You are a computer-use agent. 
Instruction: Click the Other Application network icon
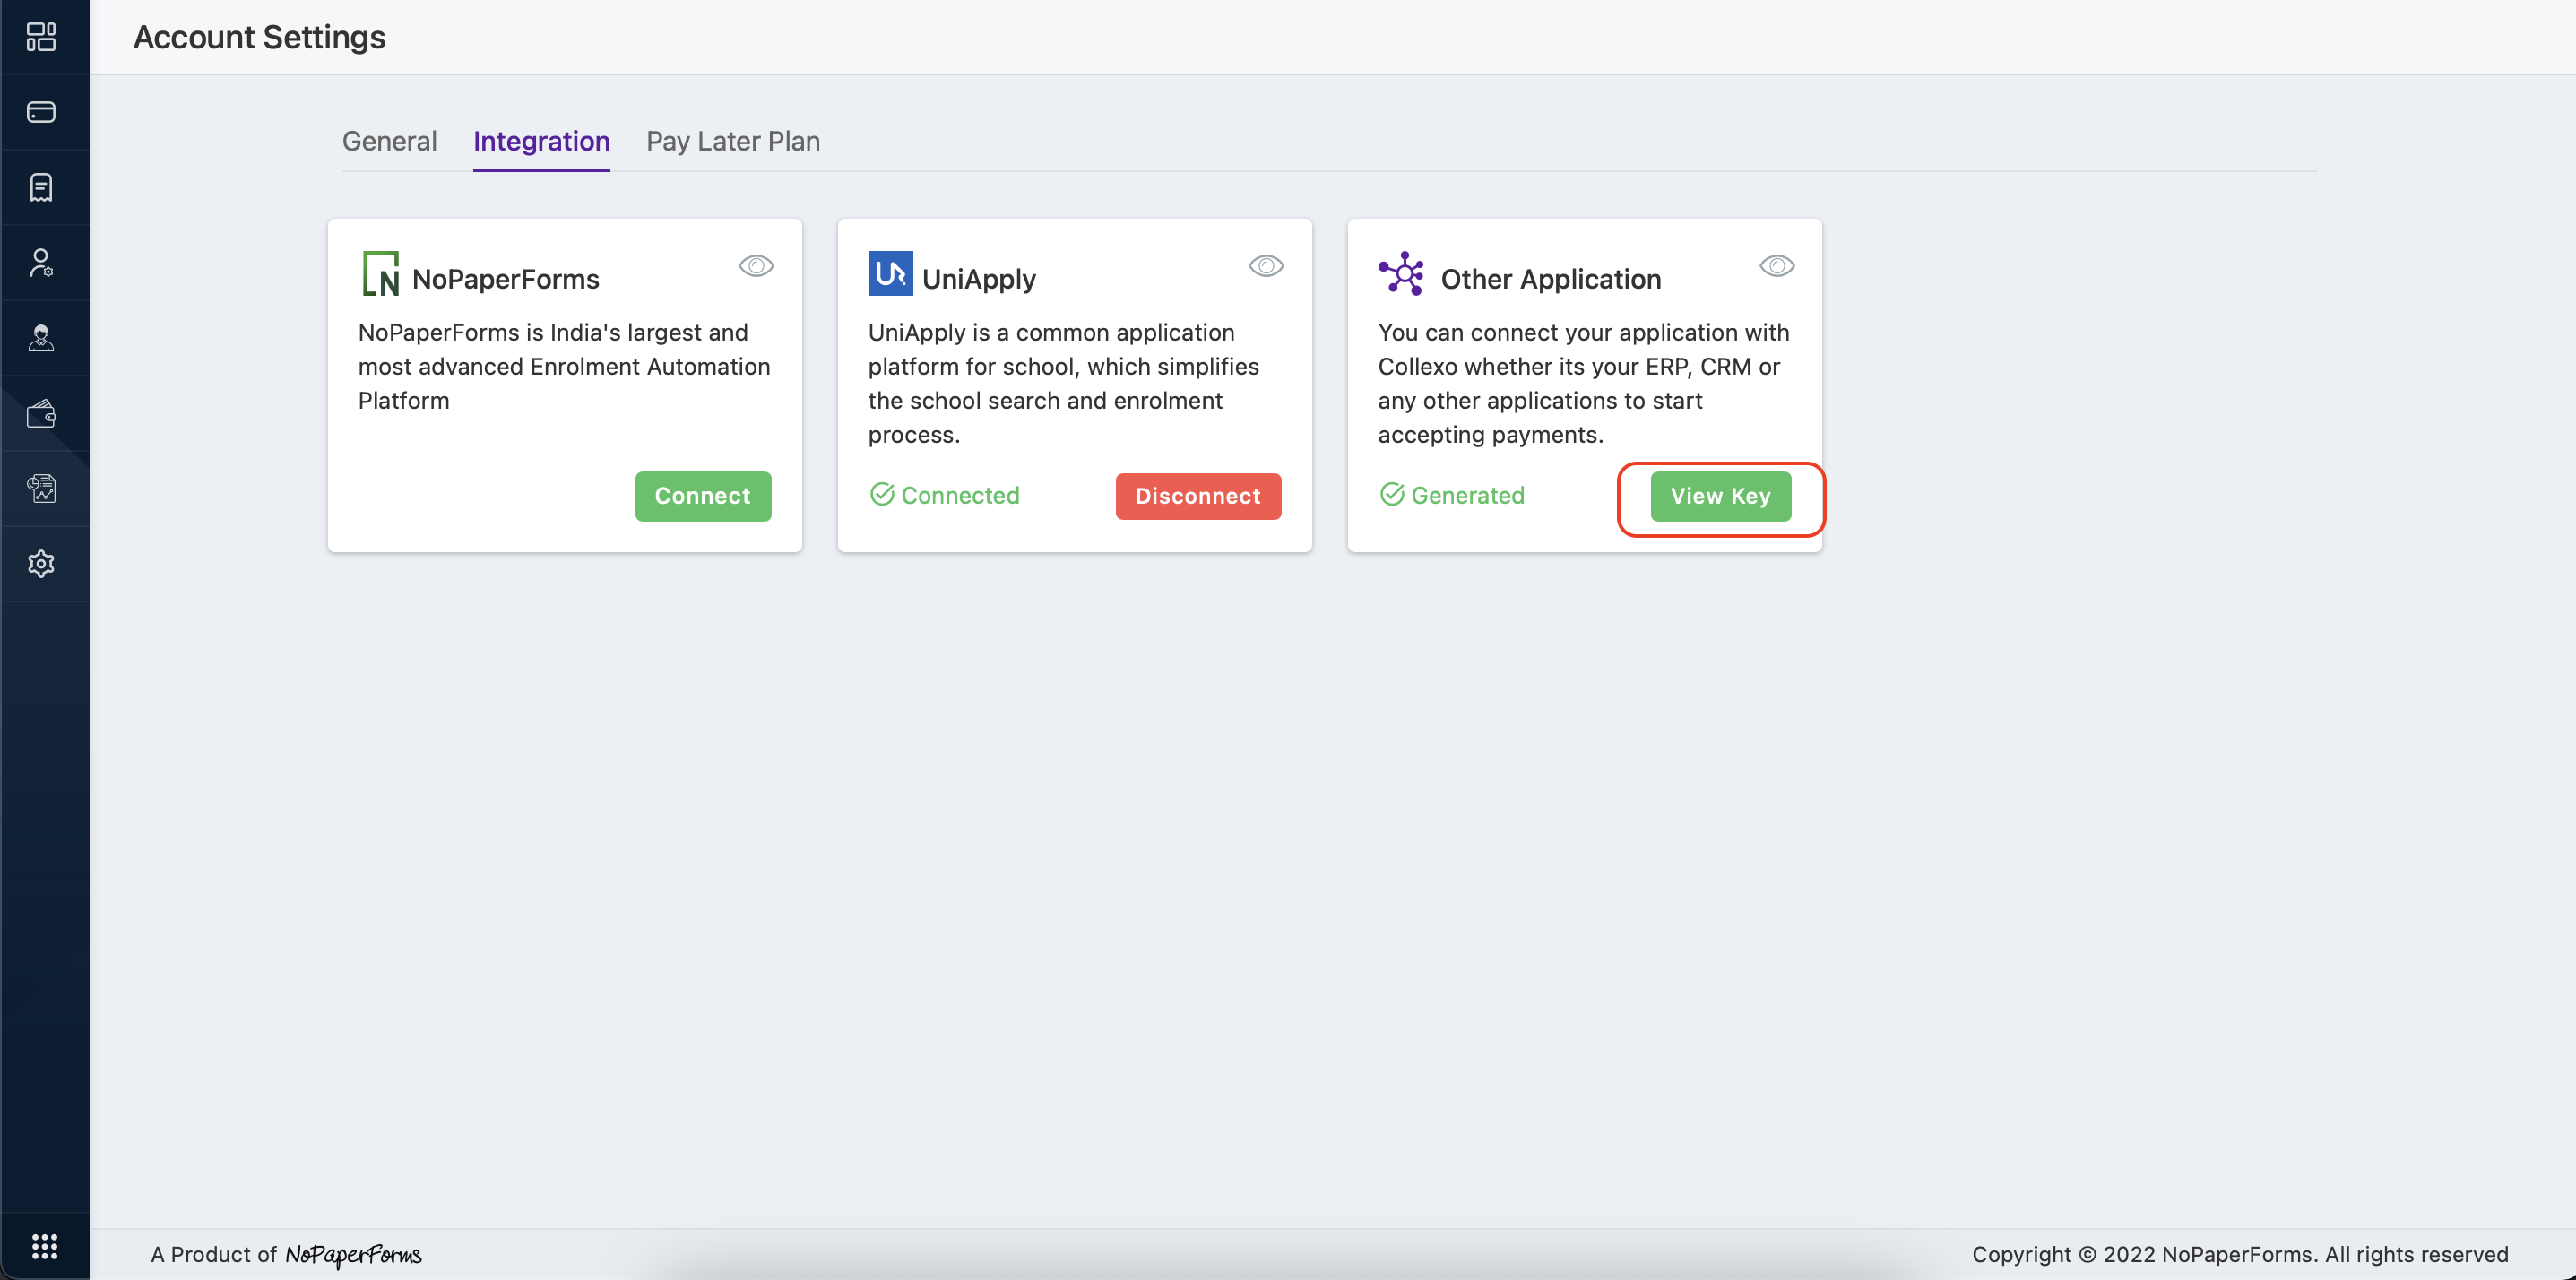1402,273
